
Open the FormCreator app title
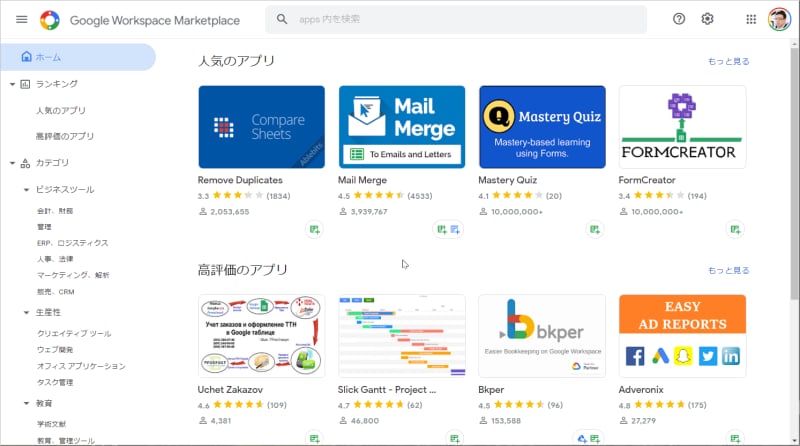coord(647,180)
